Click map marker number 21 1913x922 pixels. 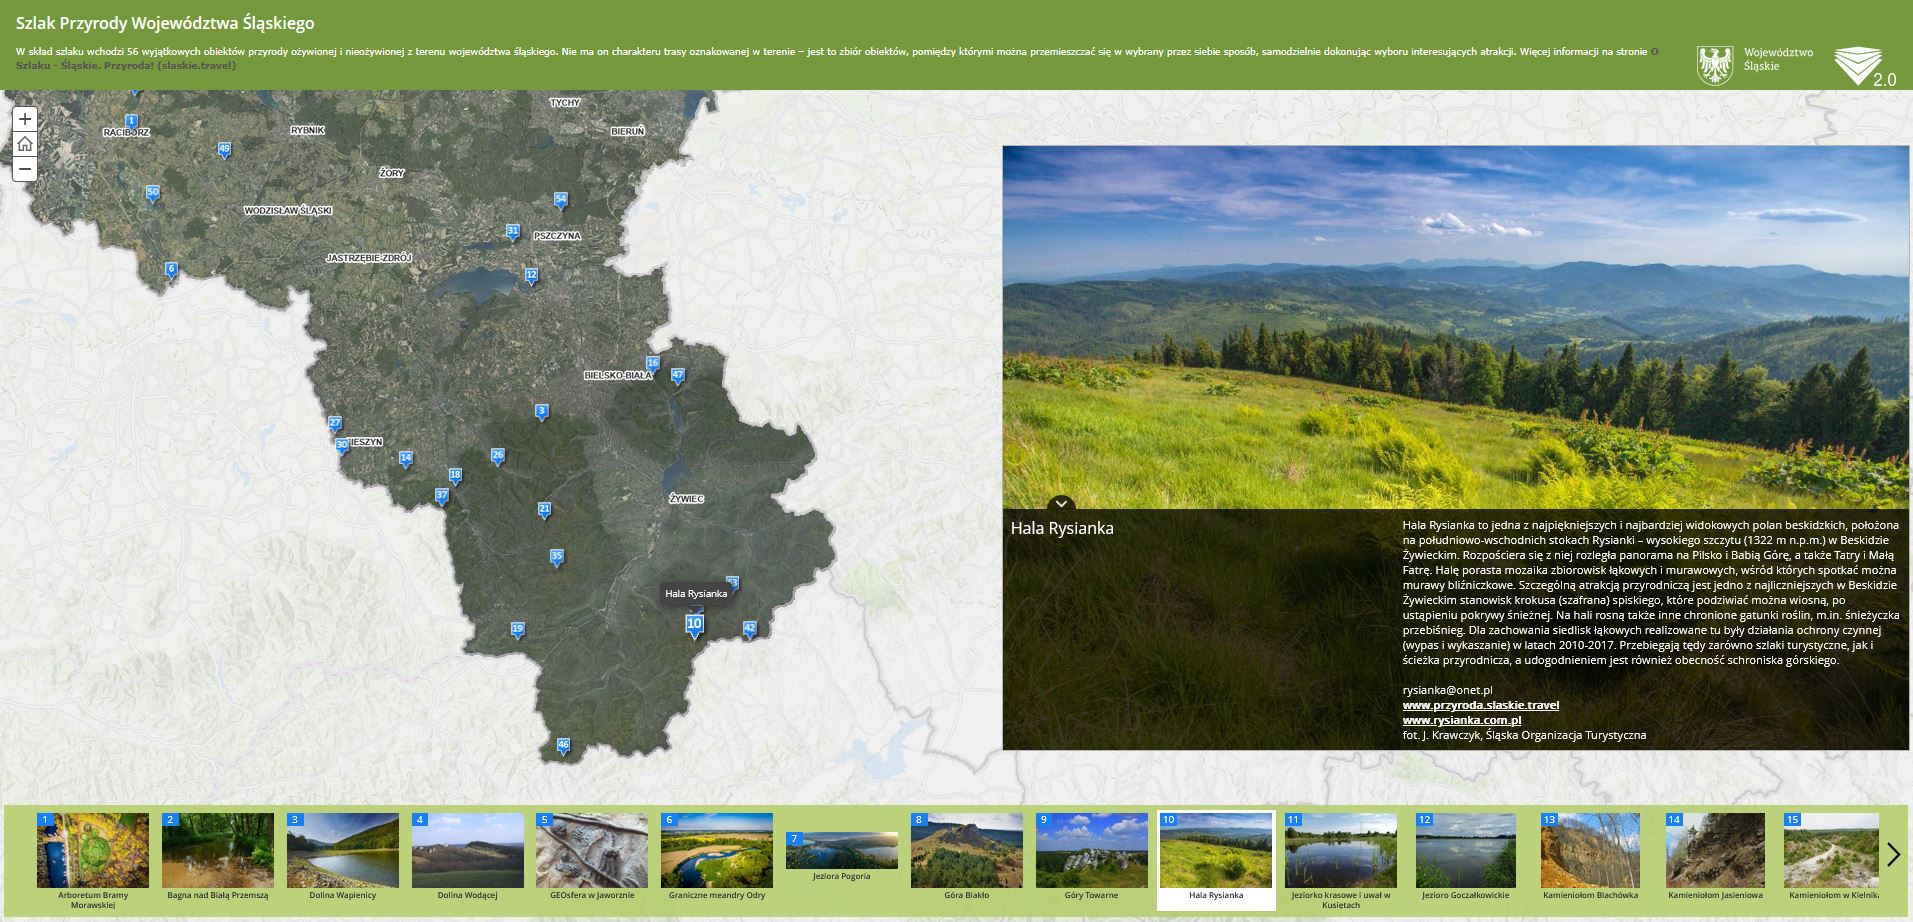[545, 510]
